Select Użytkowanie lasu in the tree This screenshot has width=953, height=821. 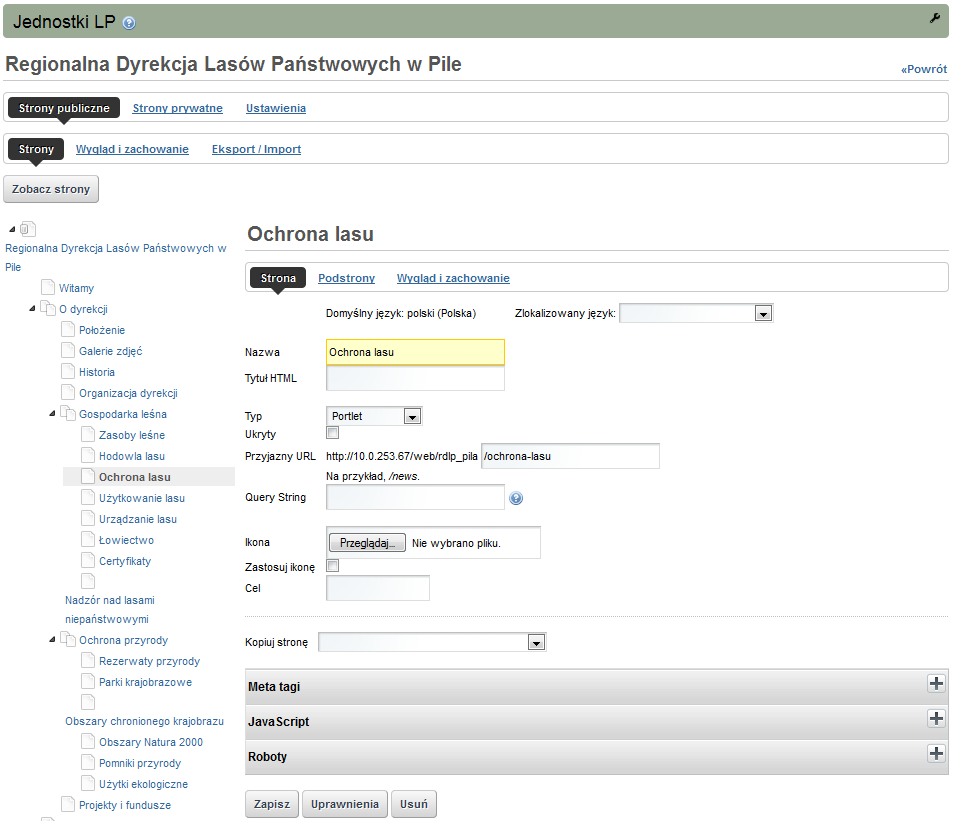142,498
